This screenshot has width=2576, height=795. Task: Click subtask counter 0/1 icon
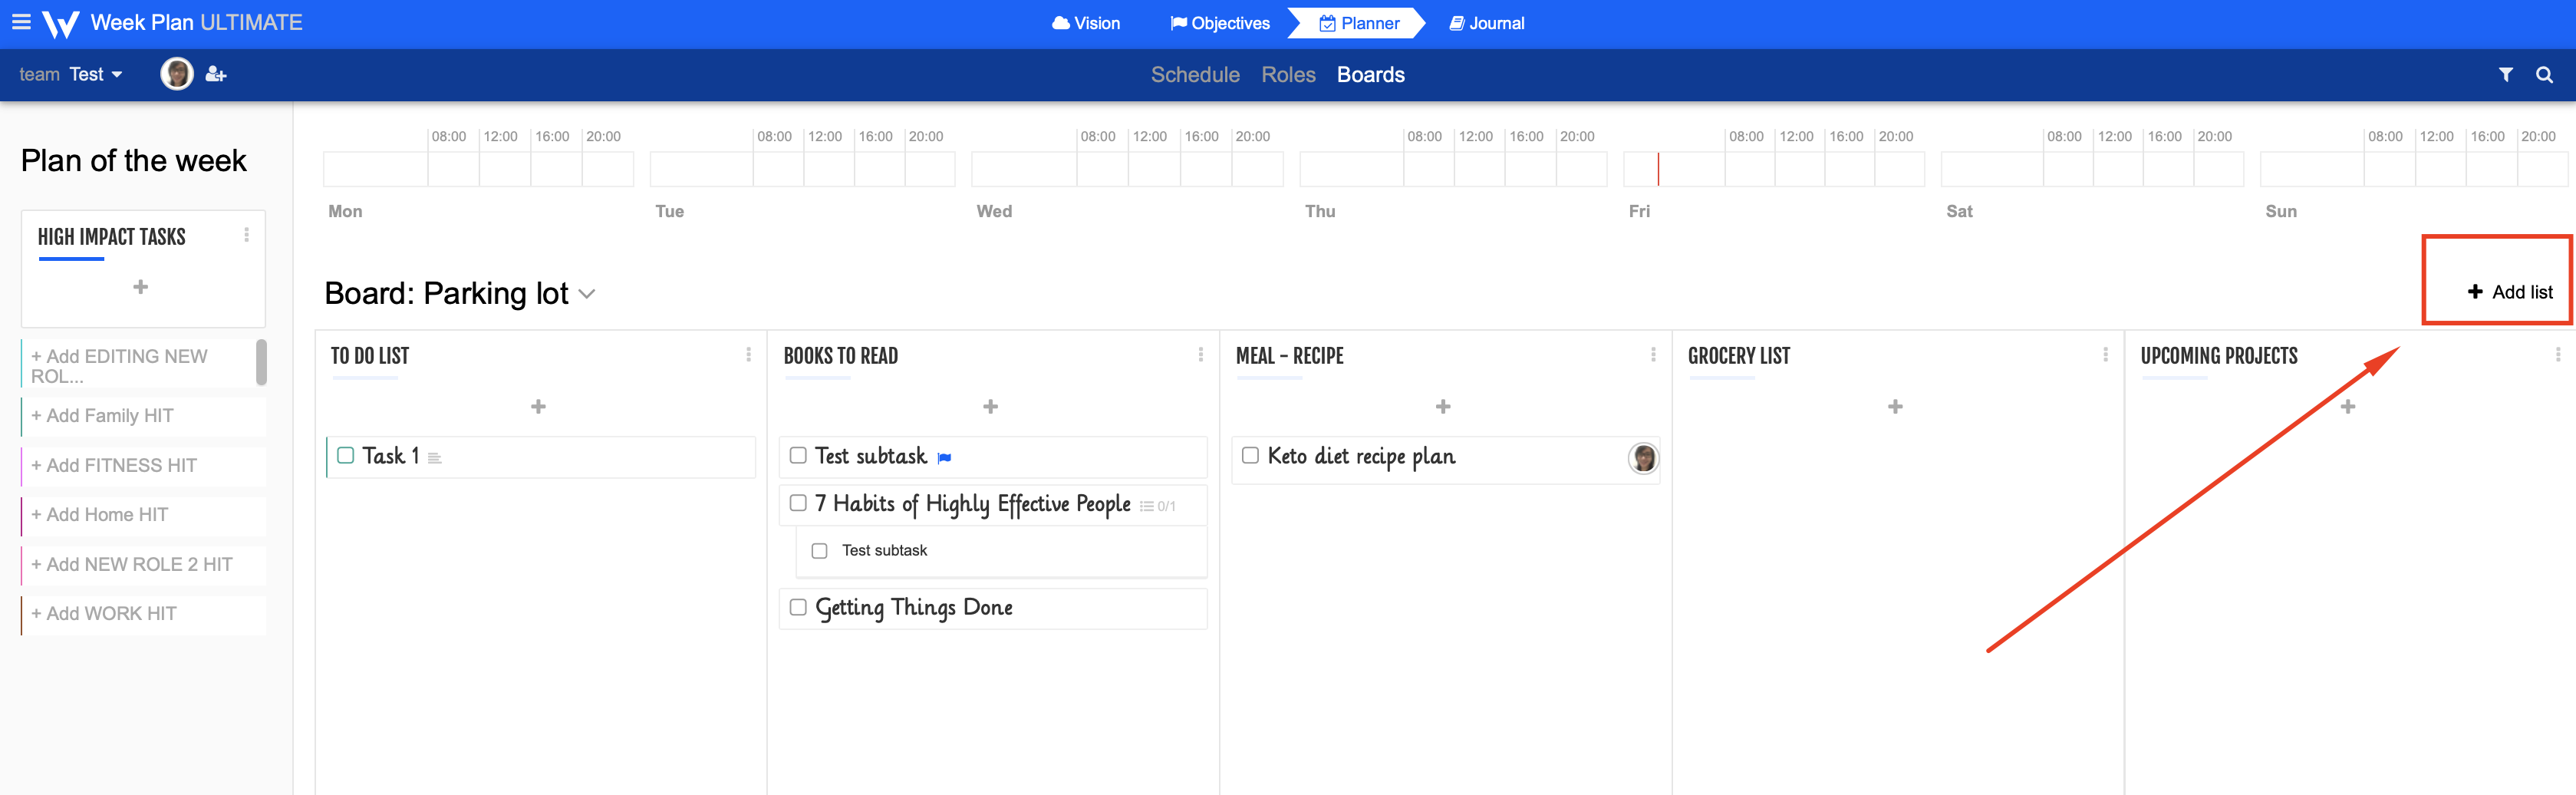pos(1157,506)
